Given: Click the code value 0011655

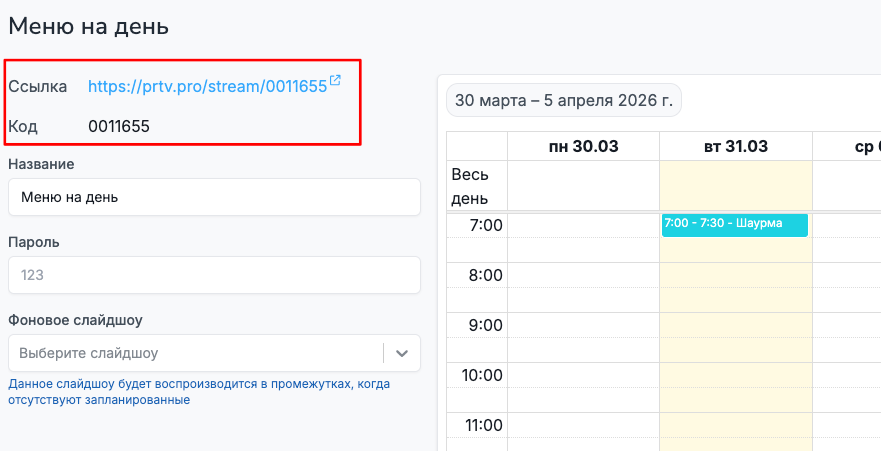Looking at the screenshot, I should click(119, 126).
